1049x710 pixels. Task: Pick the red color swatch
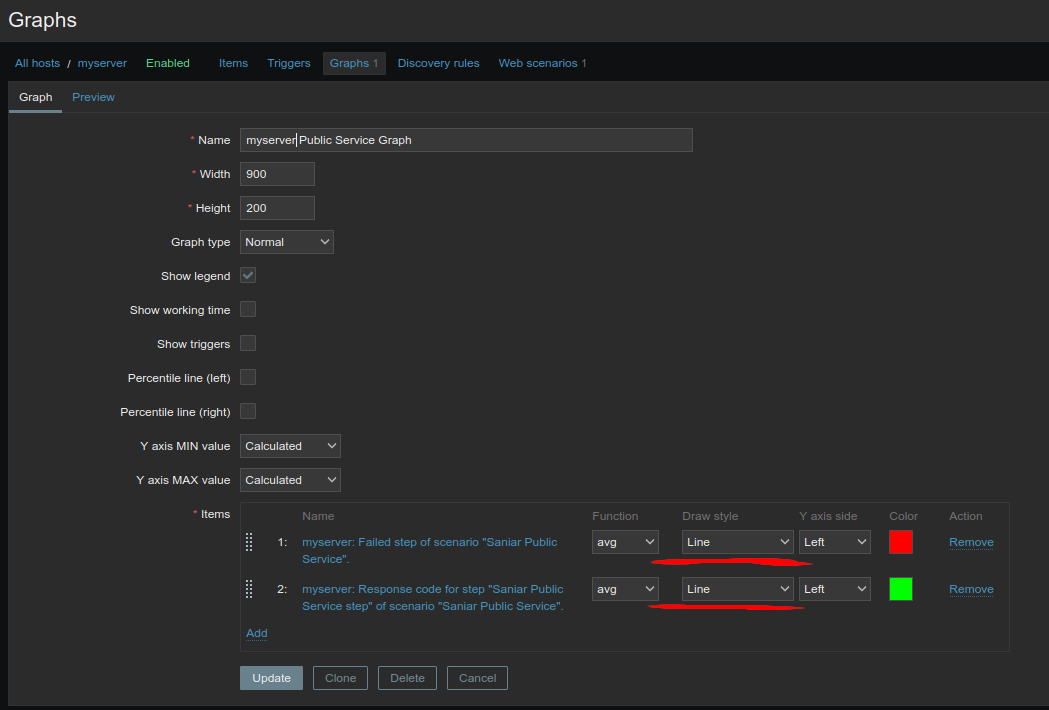[901, 542]
